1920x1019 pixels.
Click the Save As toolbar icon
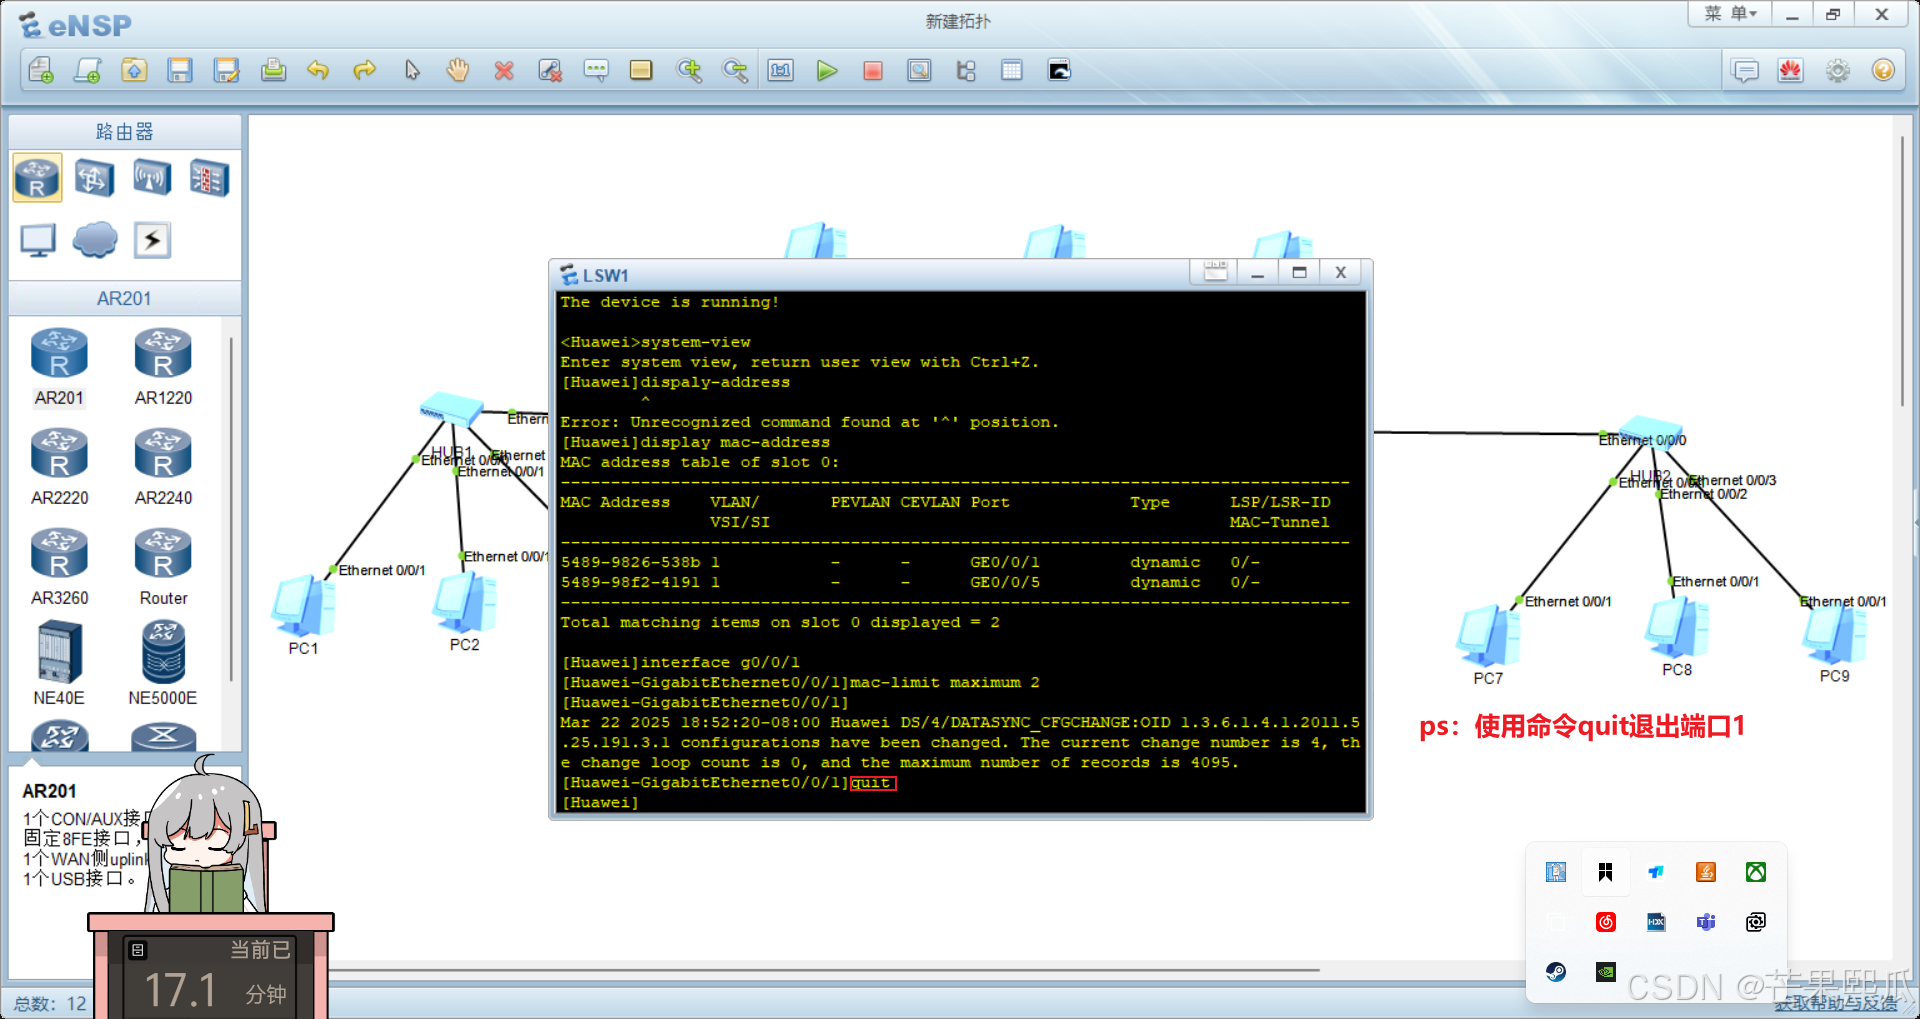[227, 70]
